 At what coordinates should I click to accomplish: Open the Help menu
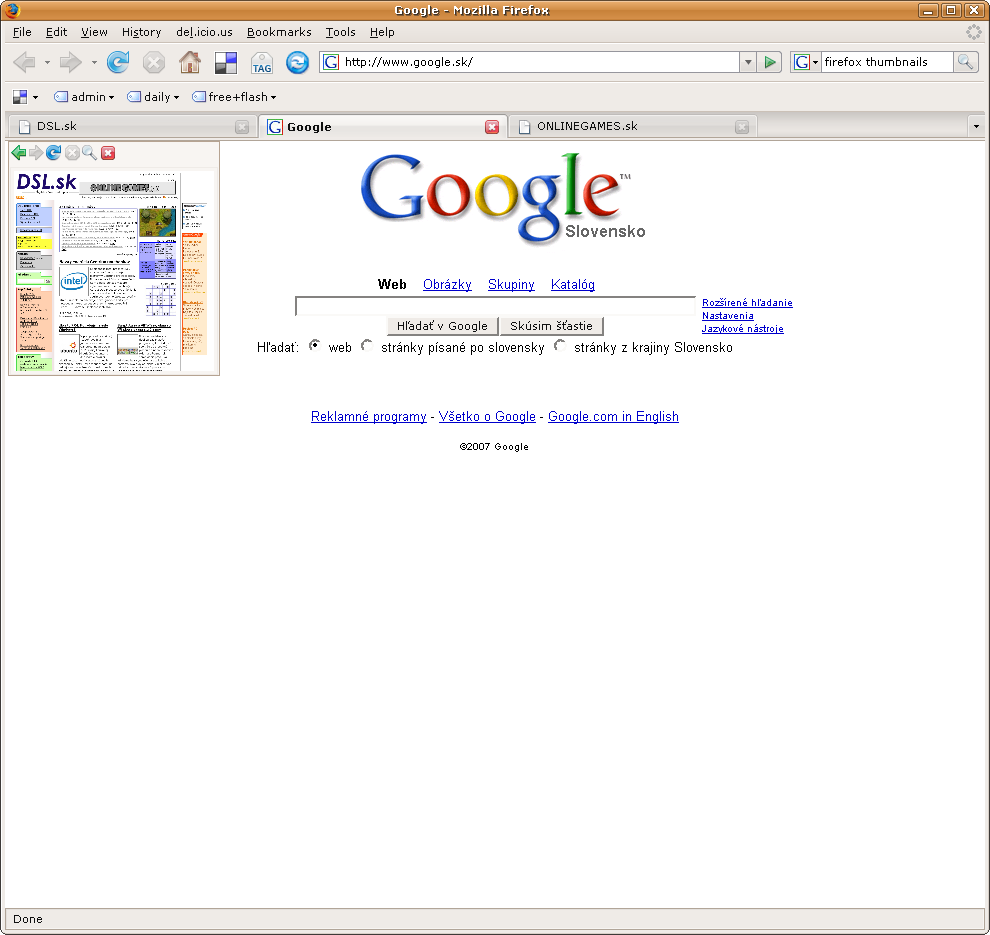[382, 32]
